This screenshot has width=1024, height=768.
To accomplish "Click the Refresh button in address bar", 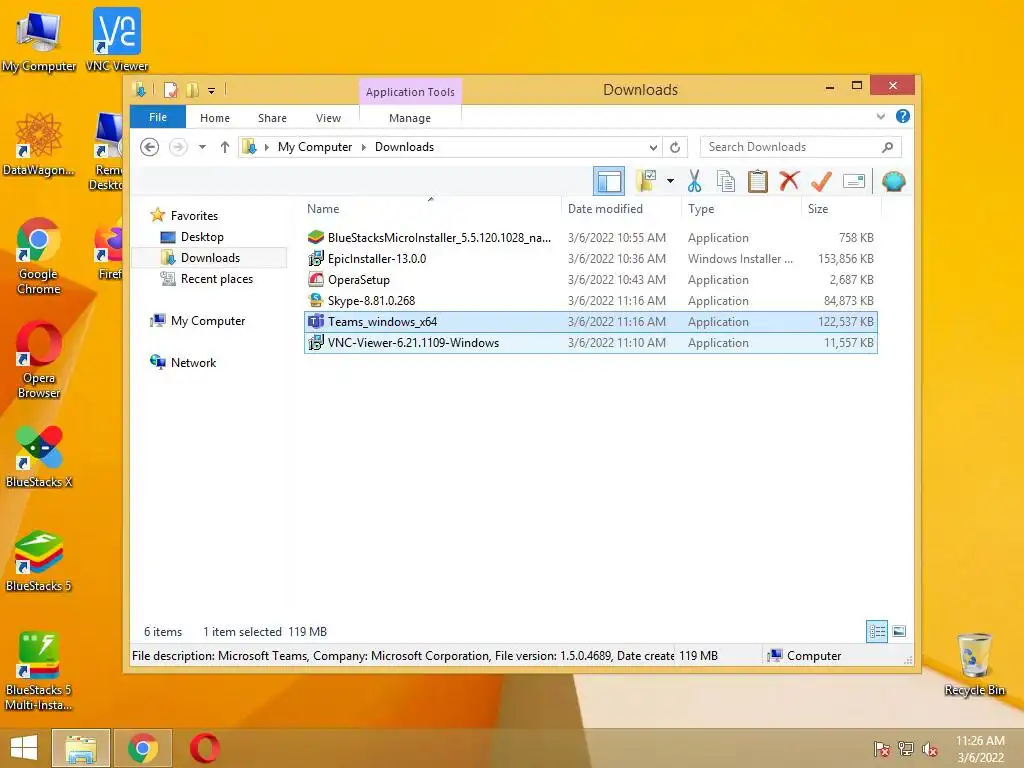I will click(x=675, y=147).
